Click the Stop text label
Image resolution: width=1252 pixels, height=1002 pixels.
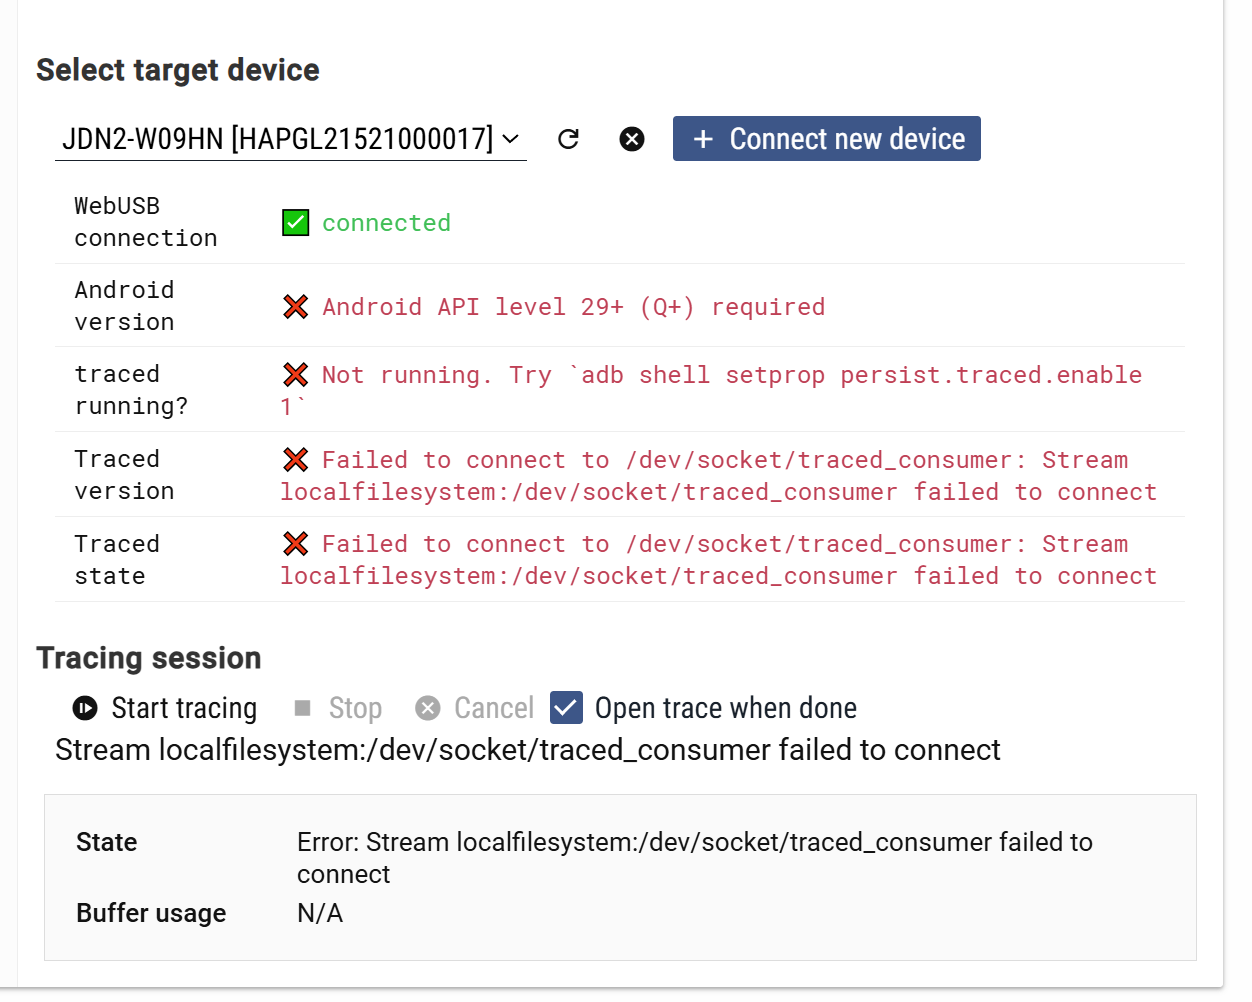point(355,708)
